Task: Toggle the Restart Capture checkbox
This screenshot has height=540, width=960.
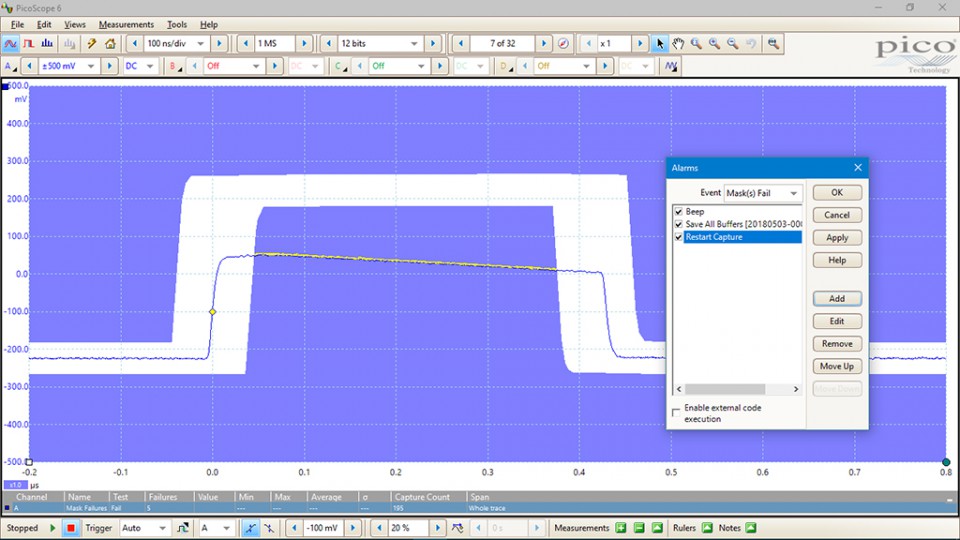Action: tap(679, 237)
